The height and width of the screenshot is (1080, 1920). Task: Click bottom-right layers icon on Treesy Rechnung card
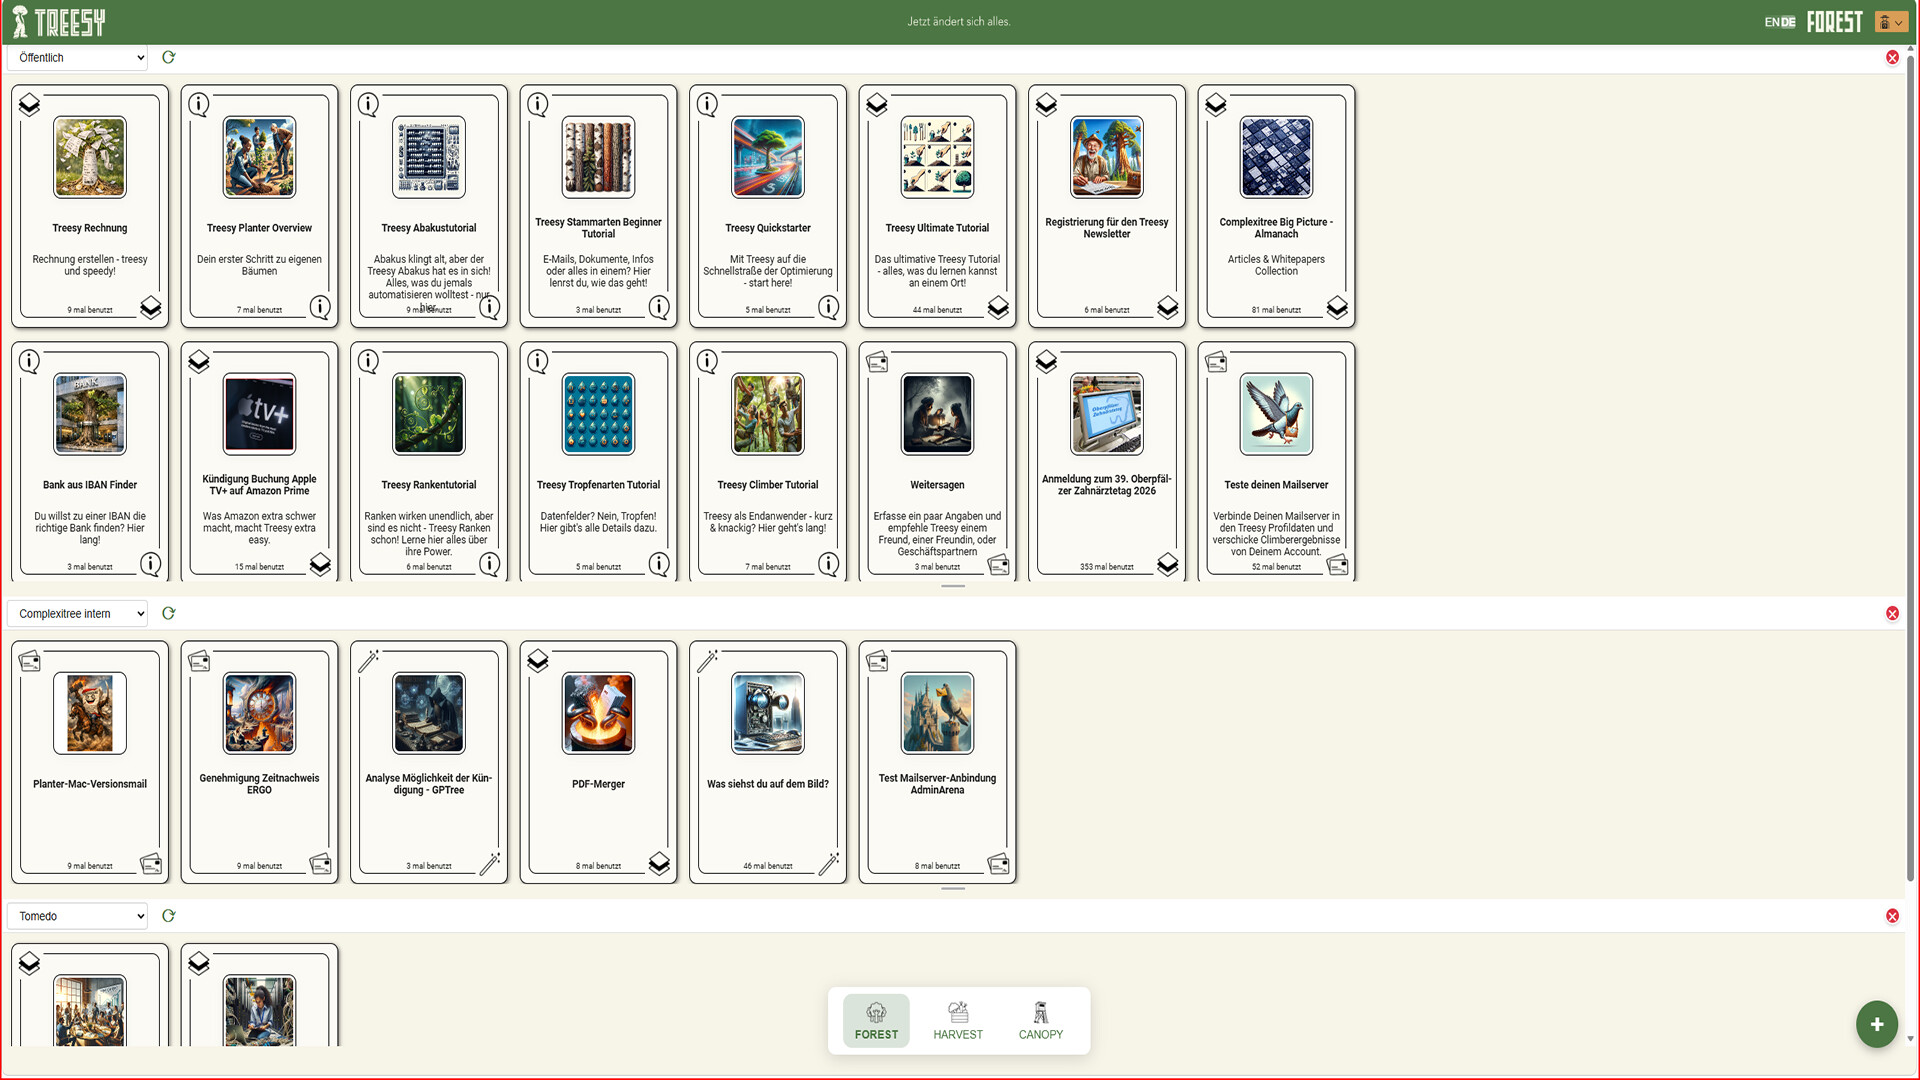151,307
